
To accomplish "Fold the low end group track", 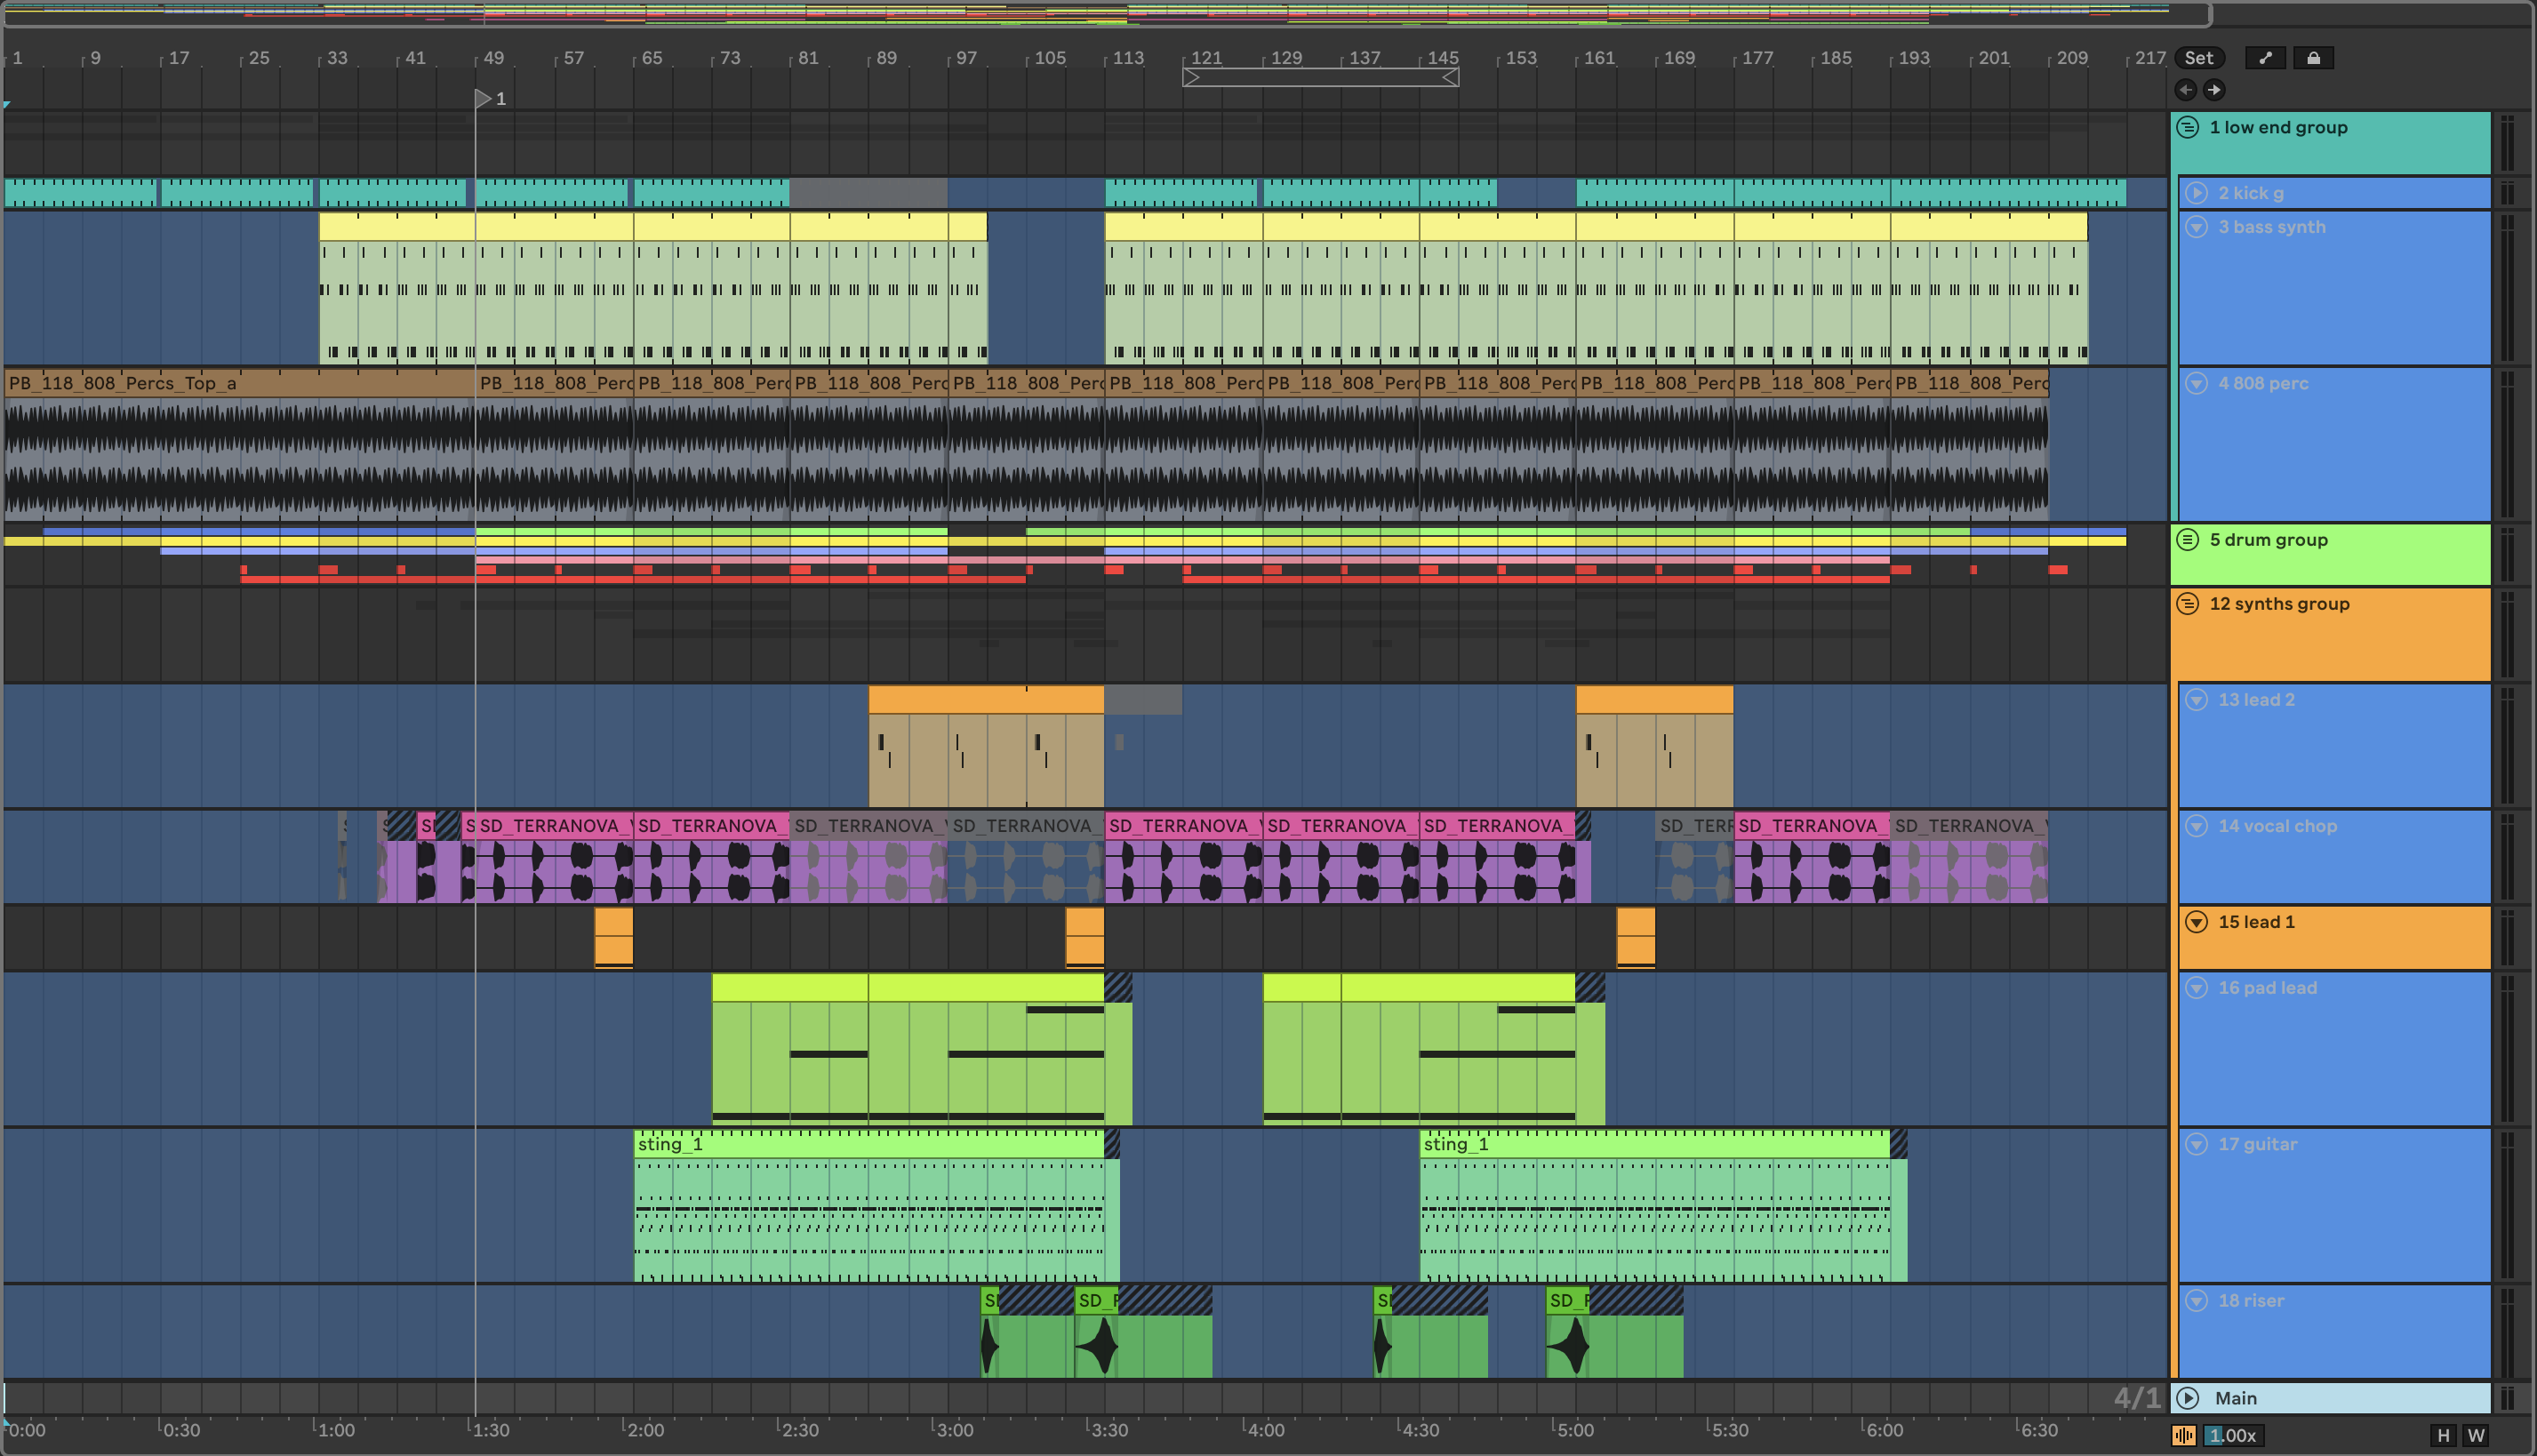I will click(2188, 127).
